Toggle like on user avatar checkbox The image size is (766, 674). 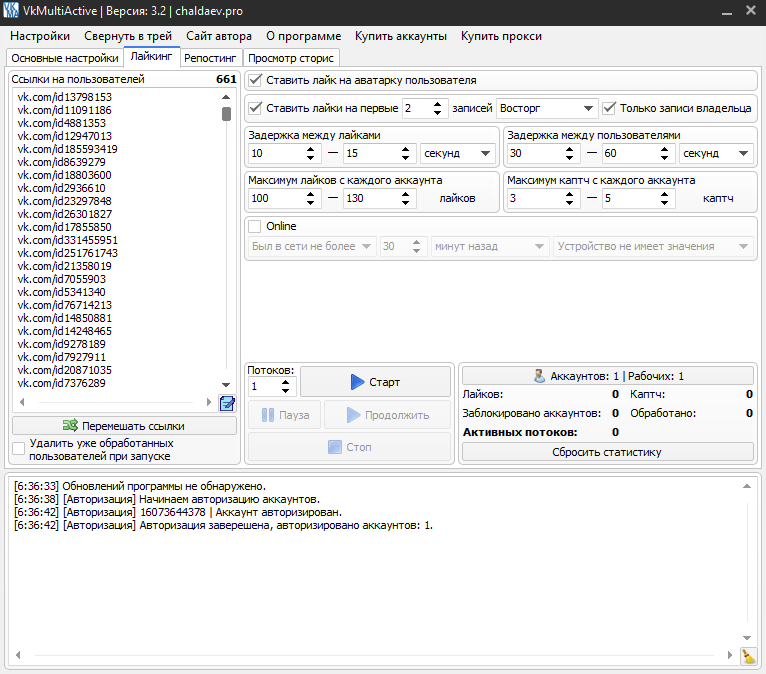(x=256, y=80)
